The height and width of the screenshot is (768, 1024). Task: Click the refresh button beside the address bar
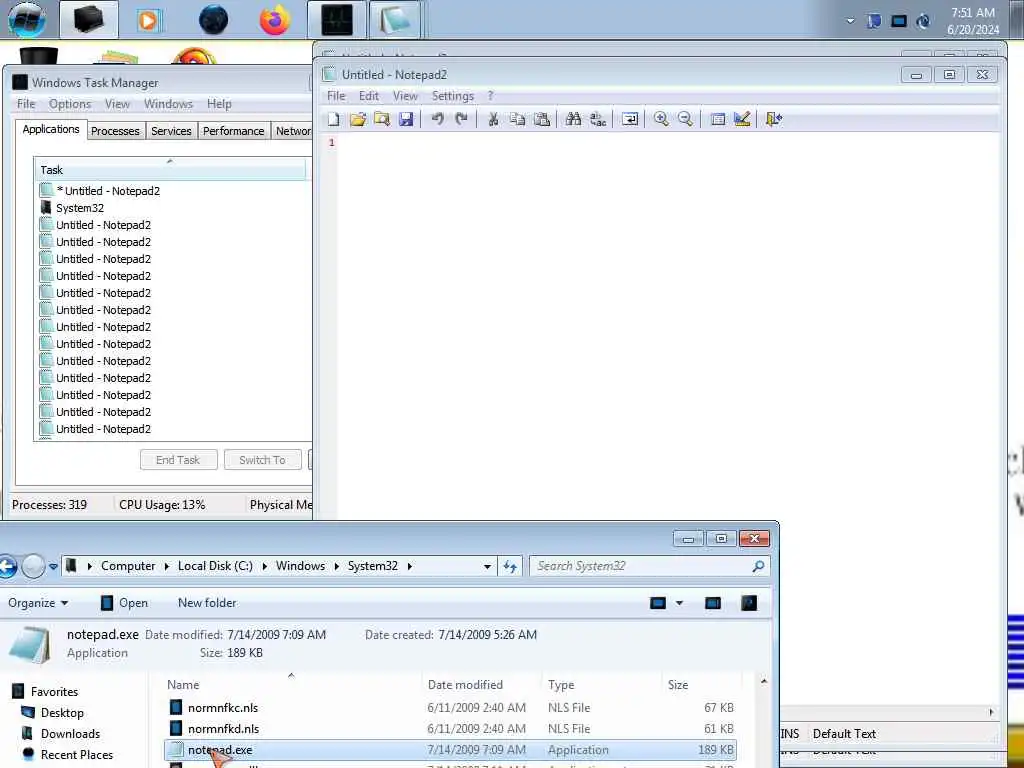pos(510,566)
